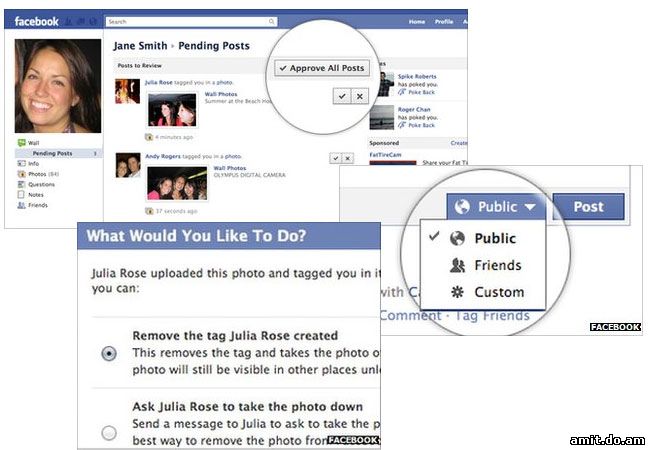Image resolution: width=650 pixels, height=450 pixels.
Task: Open Questions in the left sidebar
Action: [x=41, y=184]
